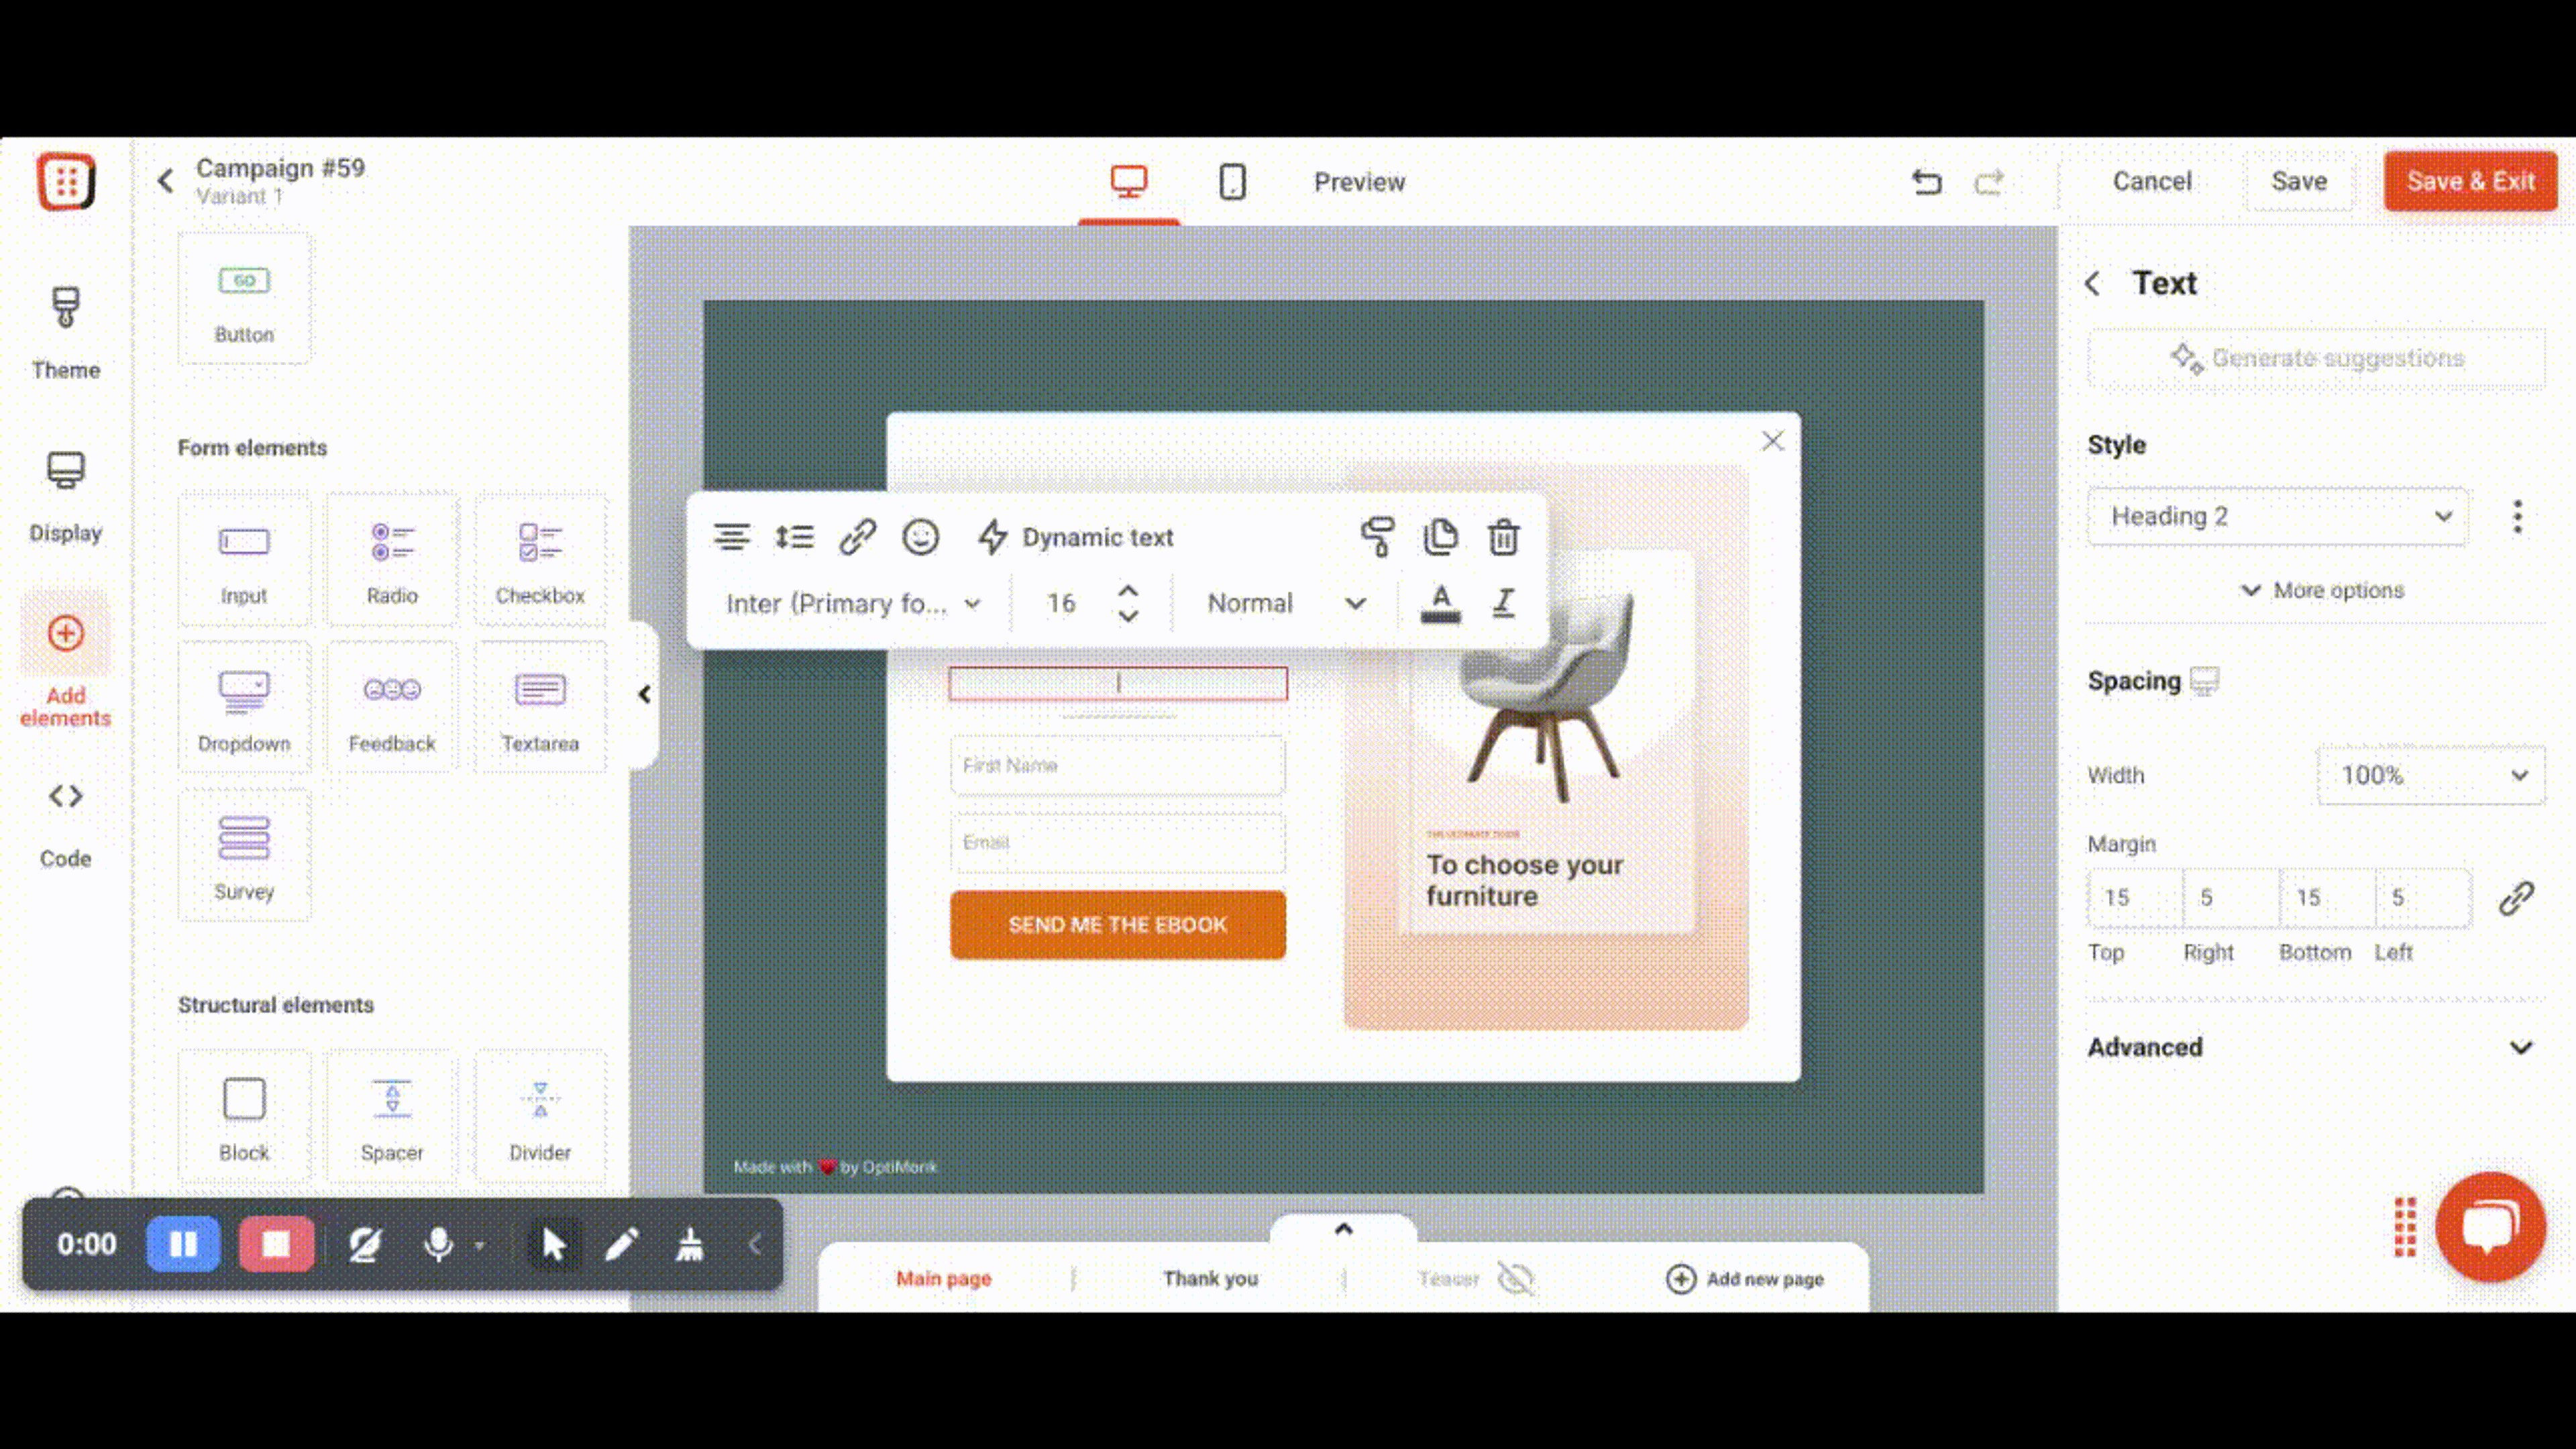Open the Width 100% dropdown
2576x1449 pixels.
click(x=2430, y=775)
